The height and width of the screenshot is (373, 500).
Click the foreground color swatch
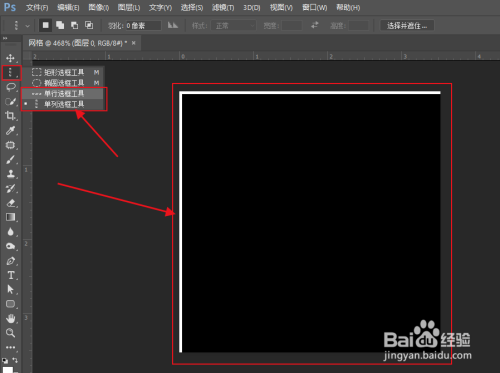click(x=8, y=370)
